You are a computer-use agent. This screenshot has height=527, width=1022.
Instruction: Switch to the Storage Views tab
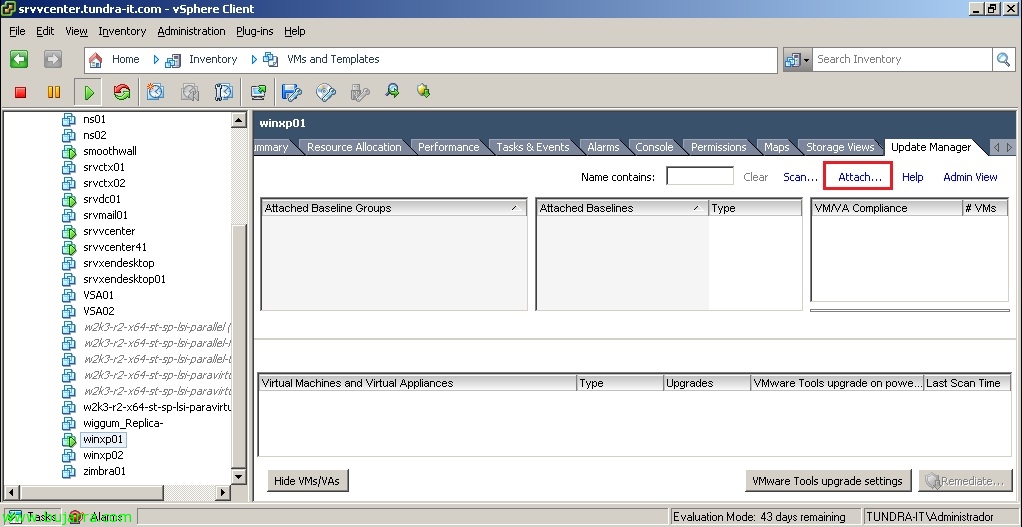[840, 147]
